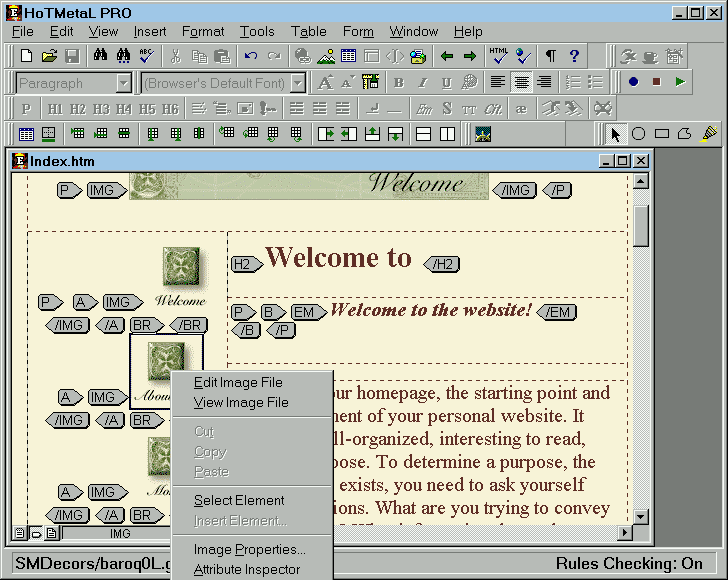Click the closing /EM tag marker
This screenshot has height=580, width=728.
pos(557,312)
